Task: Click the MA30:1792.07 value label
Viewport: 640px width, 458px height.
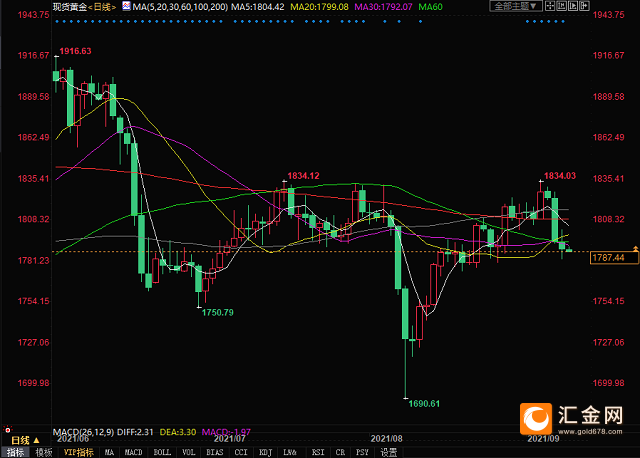Action: tap(383, 7)
